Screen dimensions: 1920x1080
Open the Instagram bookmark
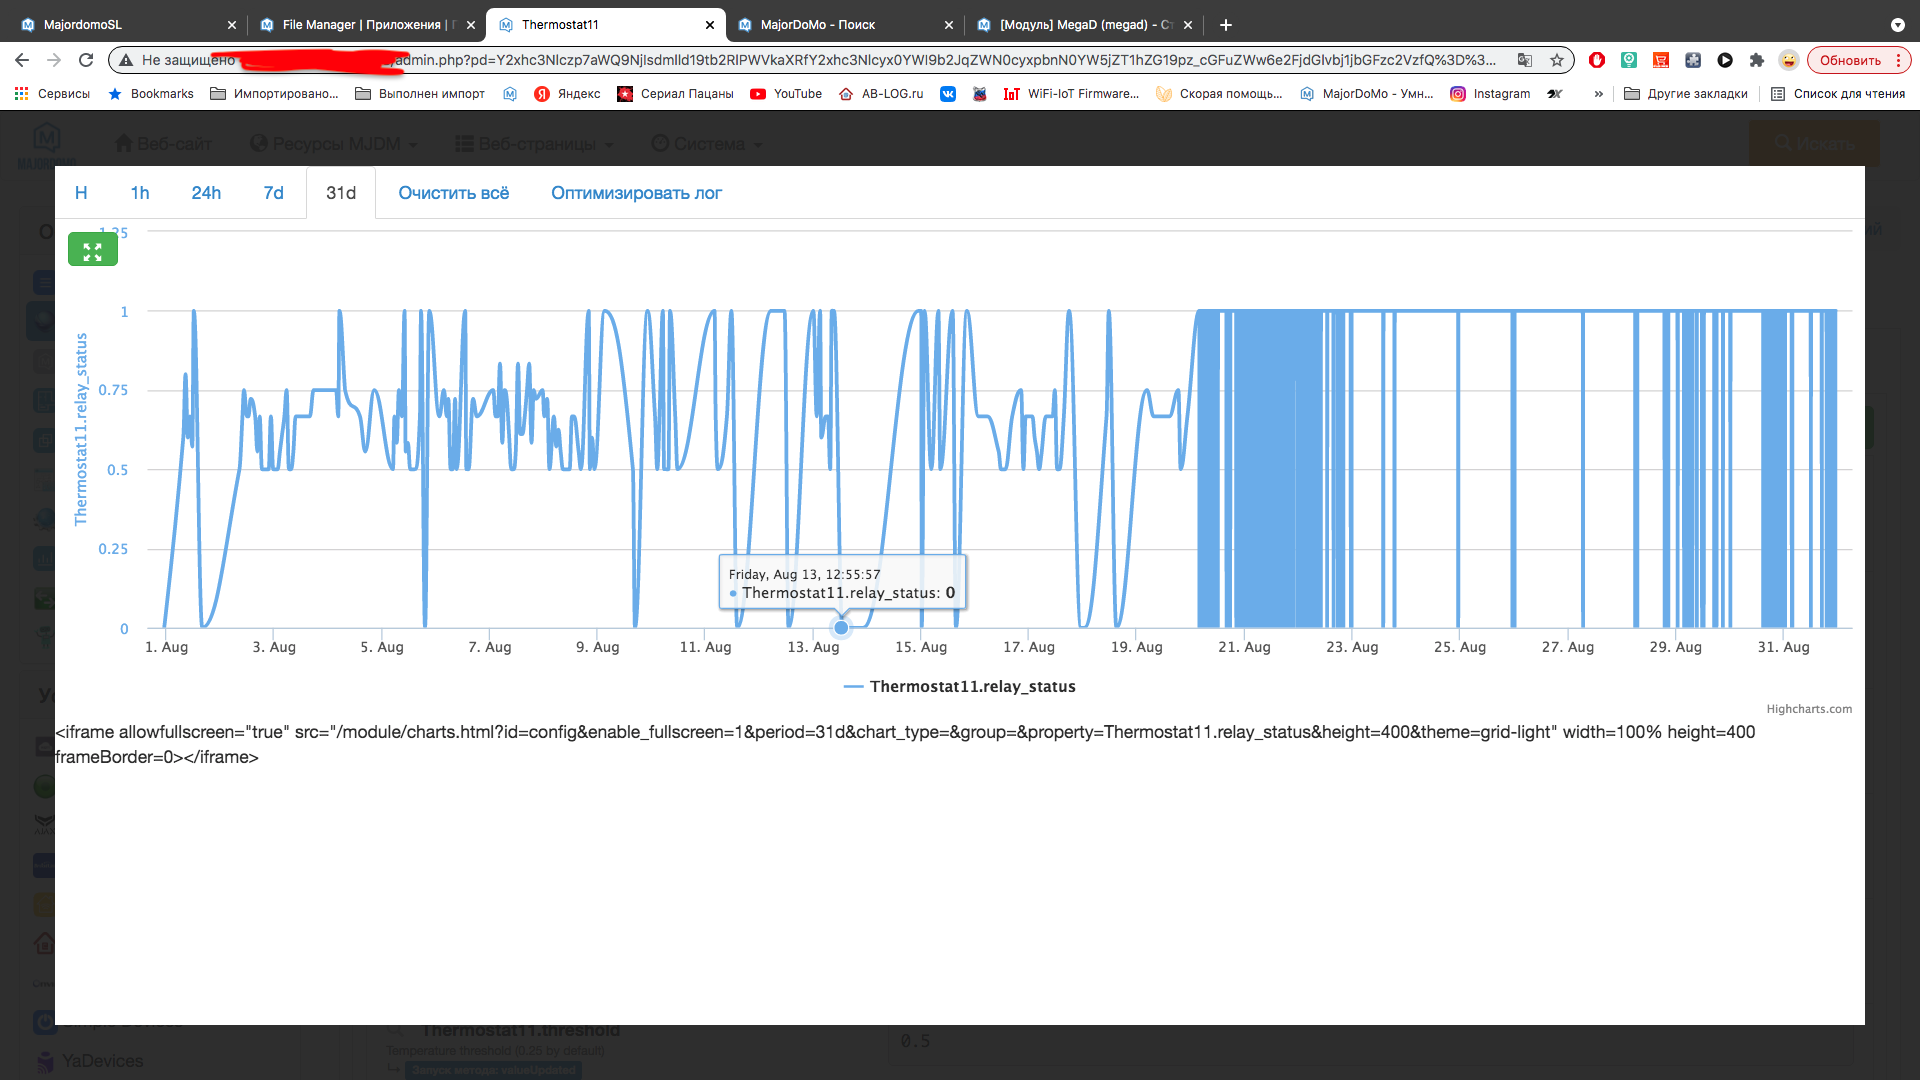click(x=1490, y=94)
